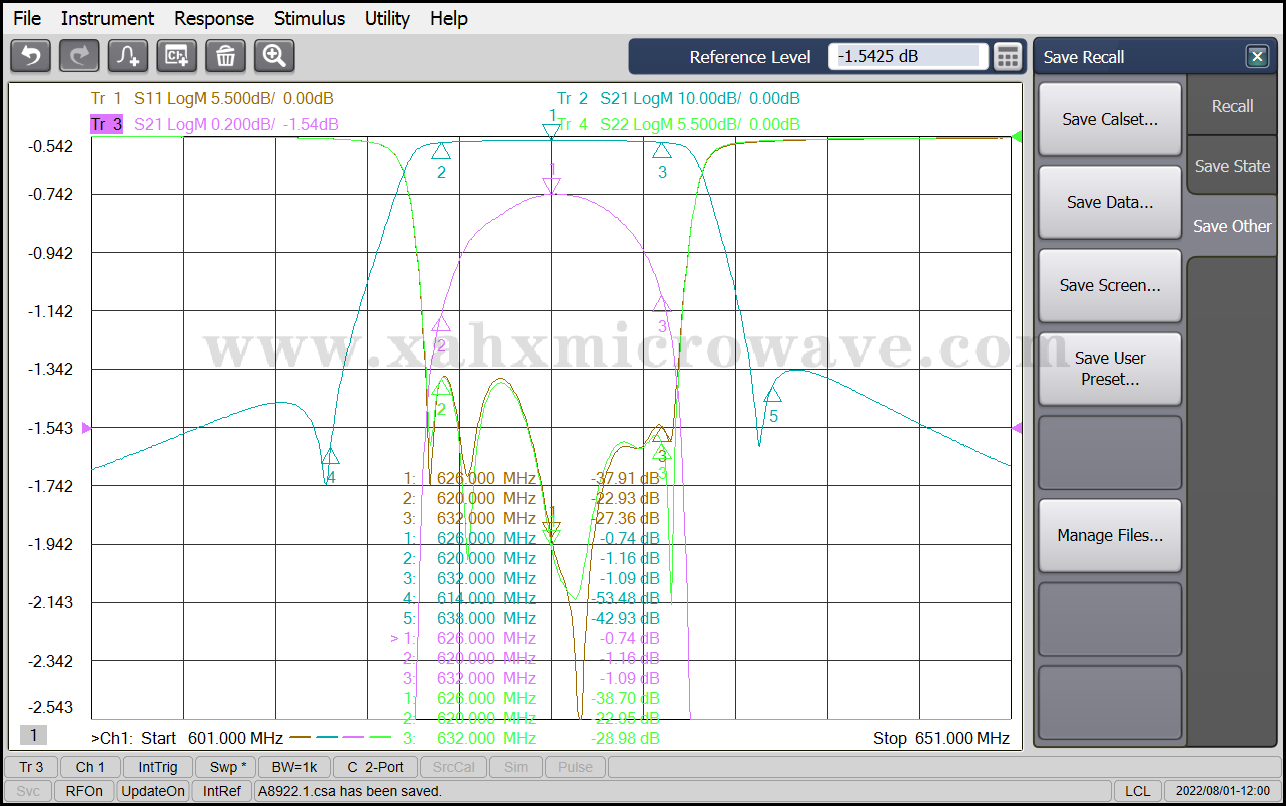Open the numeric keypad icon
The width and height of the screenshot is (1286, 806).
point(1008,57)
